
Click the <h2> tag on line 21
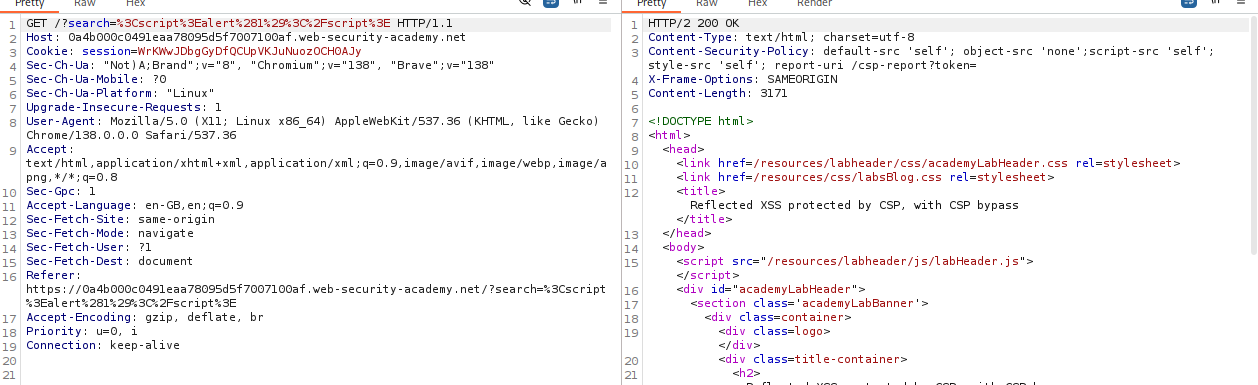pos(746,373)
